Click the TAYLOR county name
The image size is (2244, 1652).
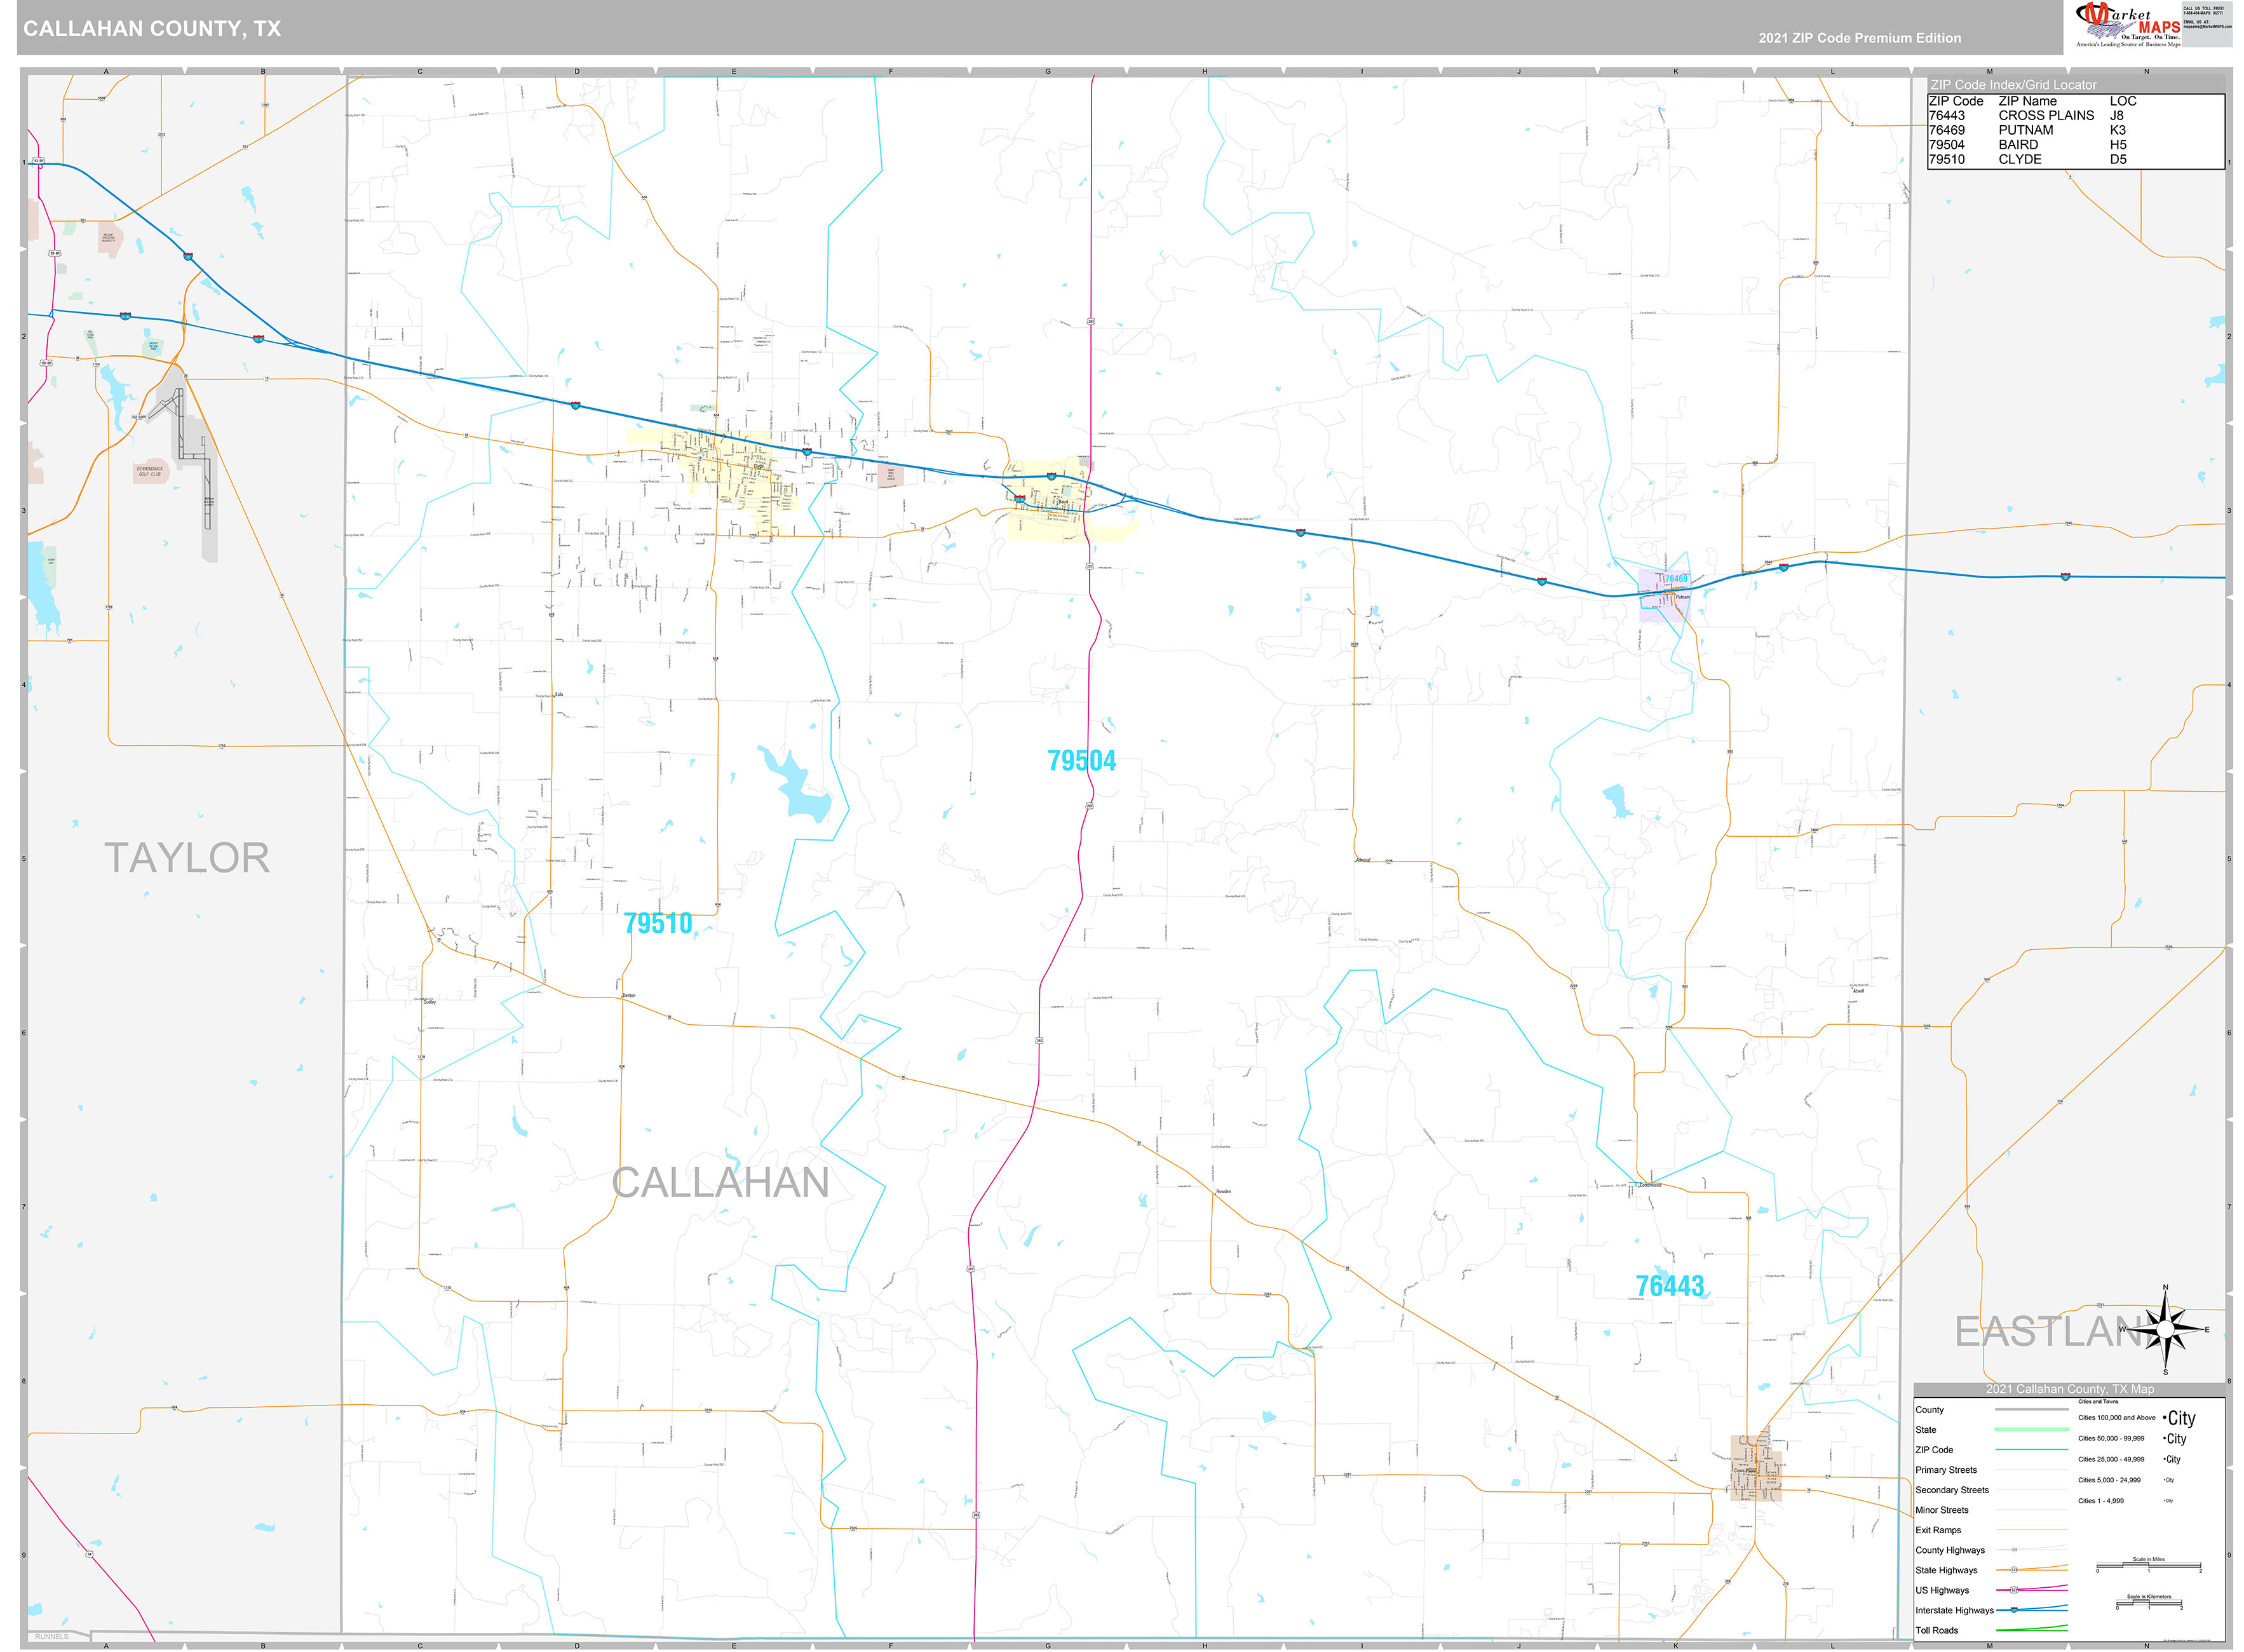[x=187, y=858]
